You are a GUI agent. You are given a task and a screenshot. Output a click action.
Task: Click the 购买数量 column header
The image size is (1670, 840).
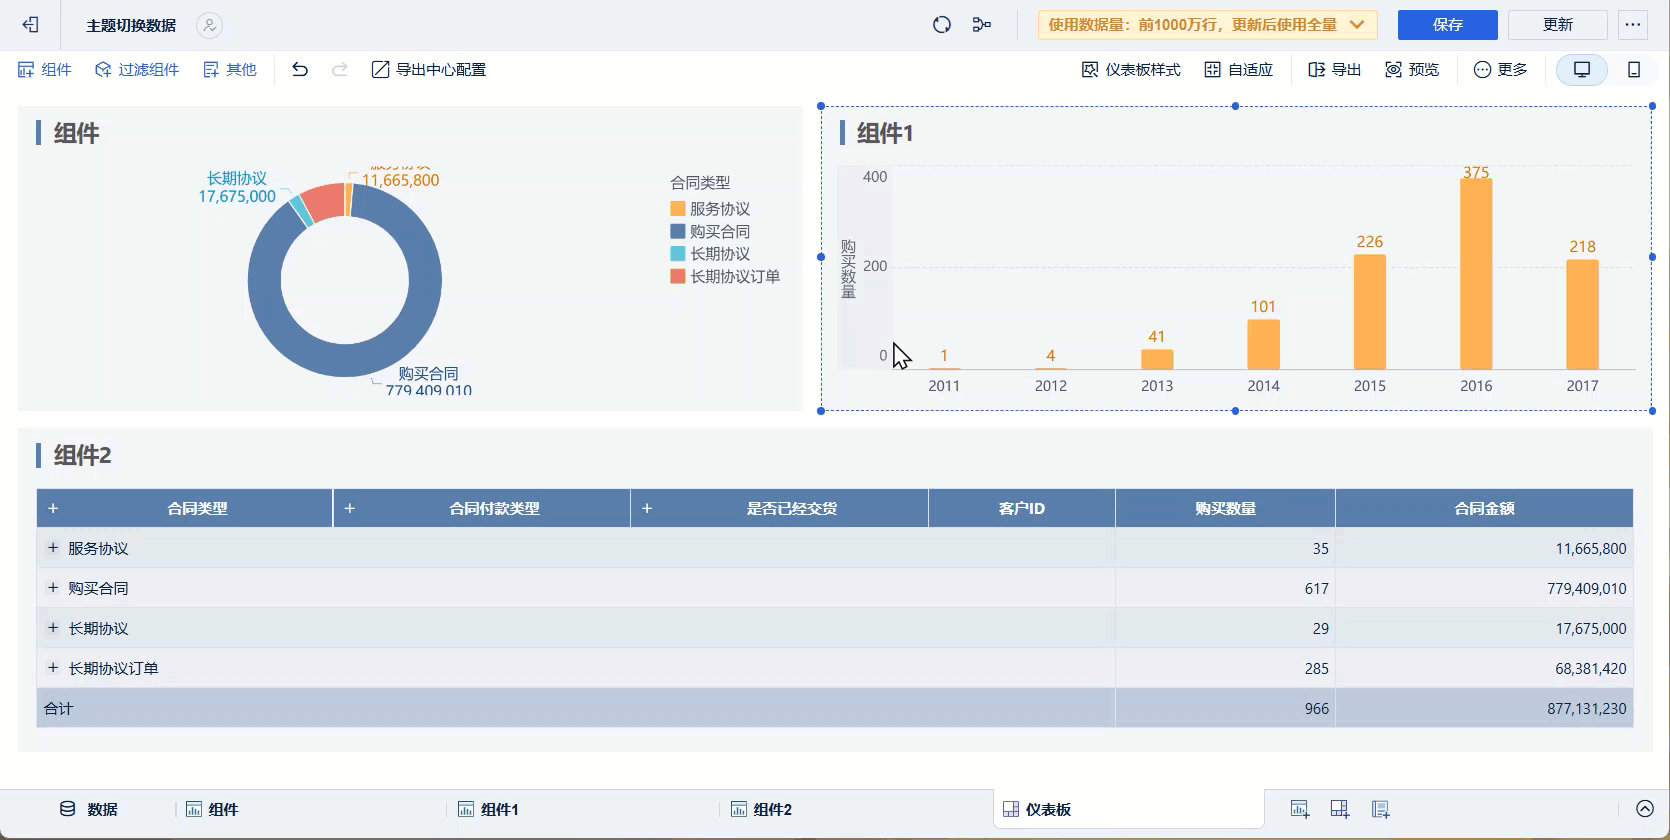1225,508
